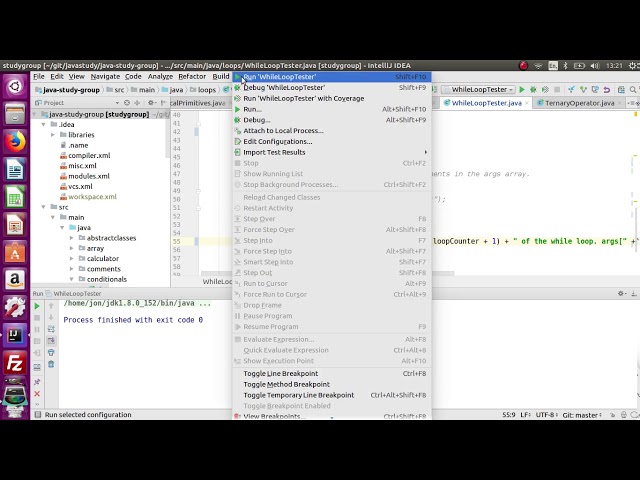Viewport: 640px width, 480px height.
Task: Open the WhileLoopTester run configuration dropdown
Action: tap(480, 89)
